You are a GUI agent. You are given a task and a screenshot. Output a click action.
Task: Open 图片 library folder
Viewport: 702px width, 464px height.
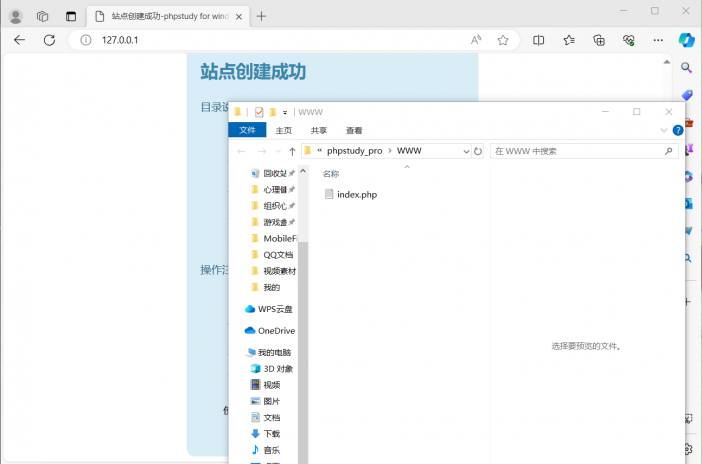[265, 401]
